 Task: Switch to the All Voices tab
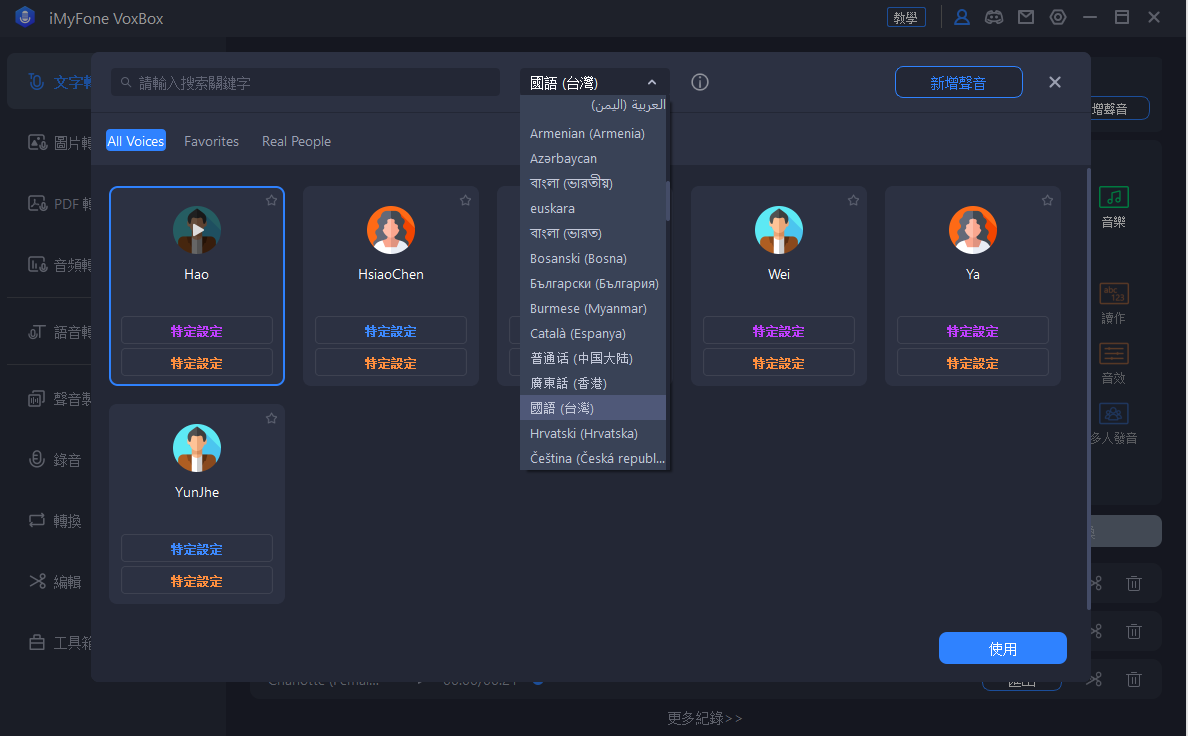(136, 141)
